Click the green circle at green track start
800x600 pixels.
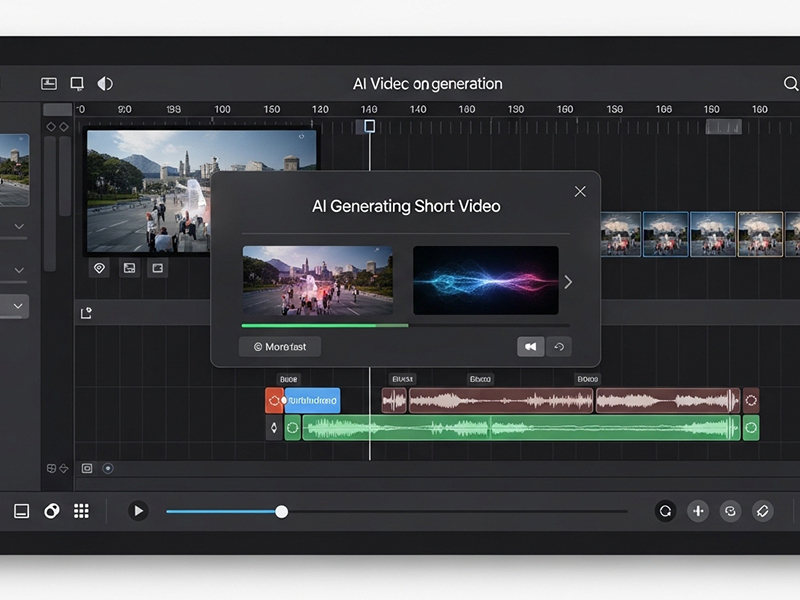[x=293, y=428]
